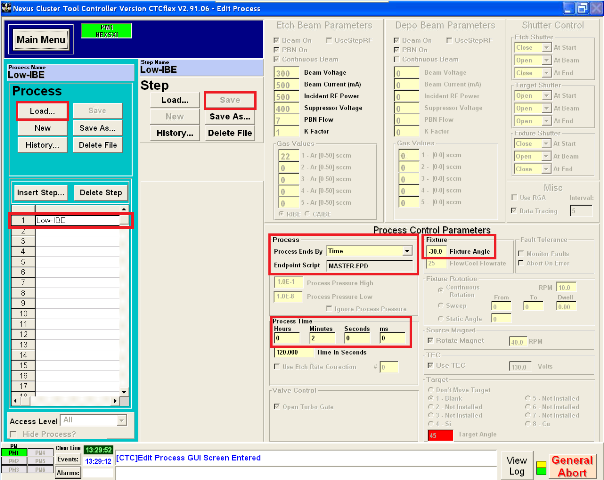Click Insert Step button

(x=41, y=192)
